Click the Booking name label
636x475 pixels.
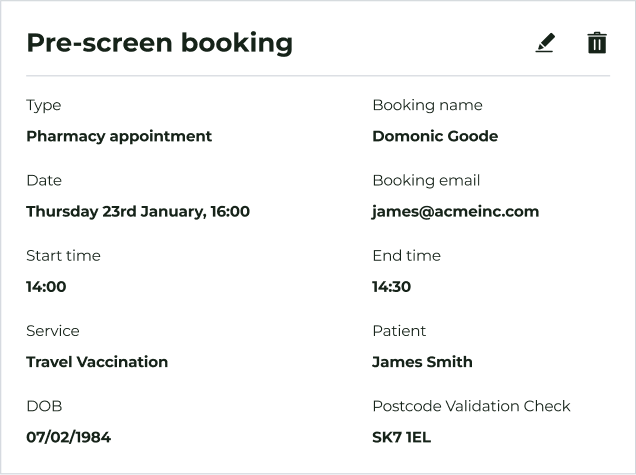[427, 105]
